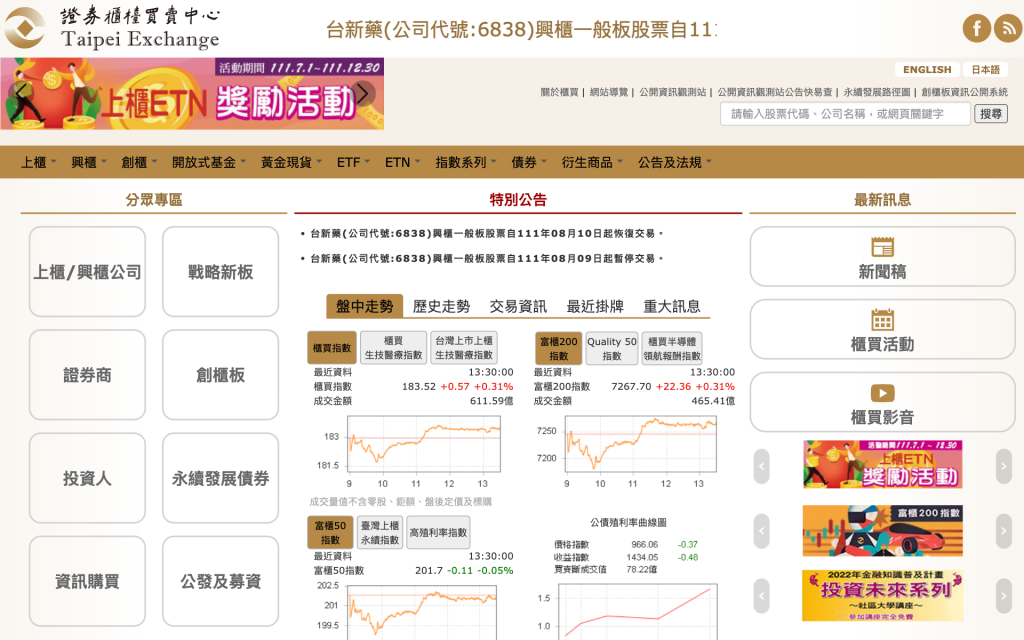This screenshot has width=1024, height=640.
Task: Open 公開資訊觀測站公告快易查 link
Action: [x=775, y=92]
